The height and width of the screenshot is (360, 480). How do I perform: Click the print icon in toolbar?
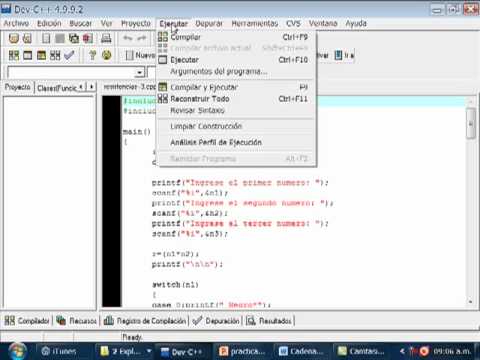[106, 38]
